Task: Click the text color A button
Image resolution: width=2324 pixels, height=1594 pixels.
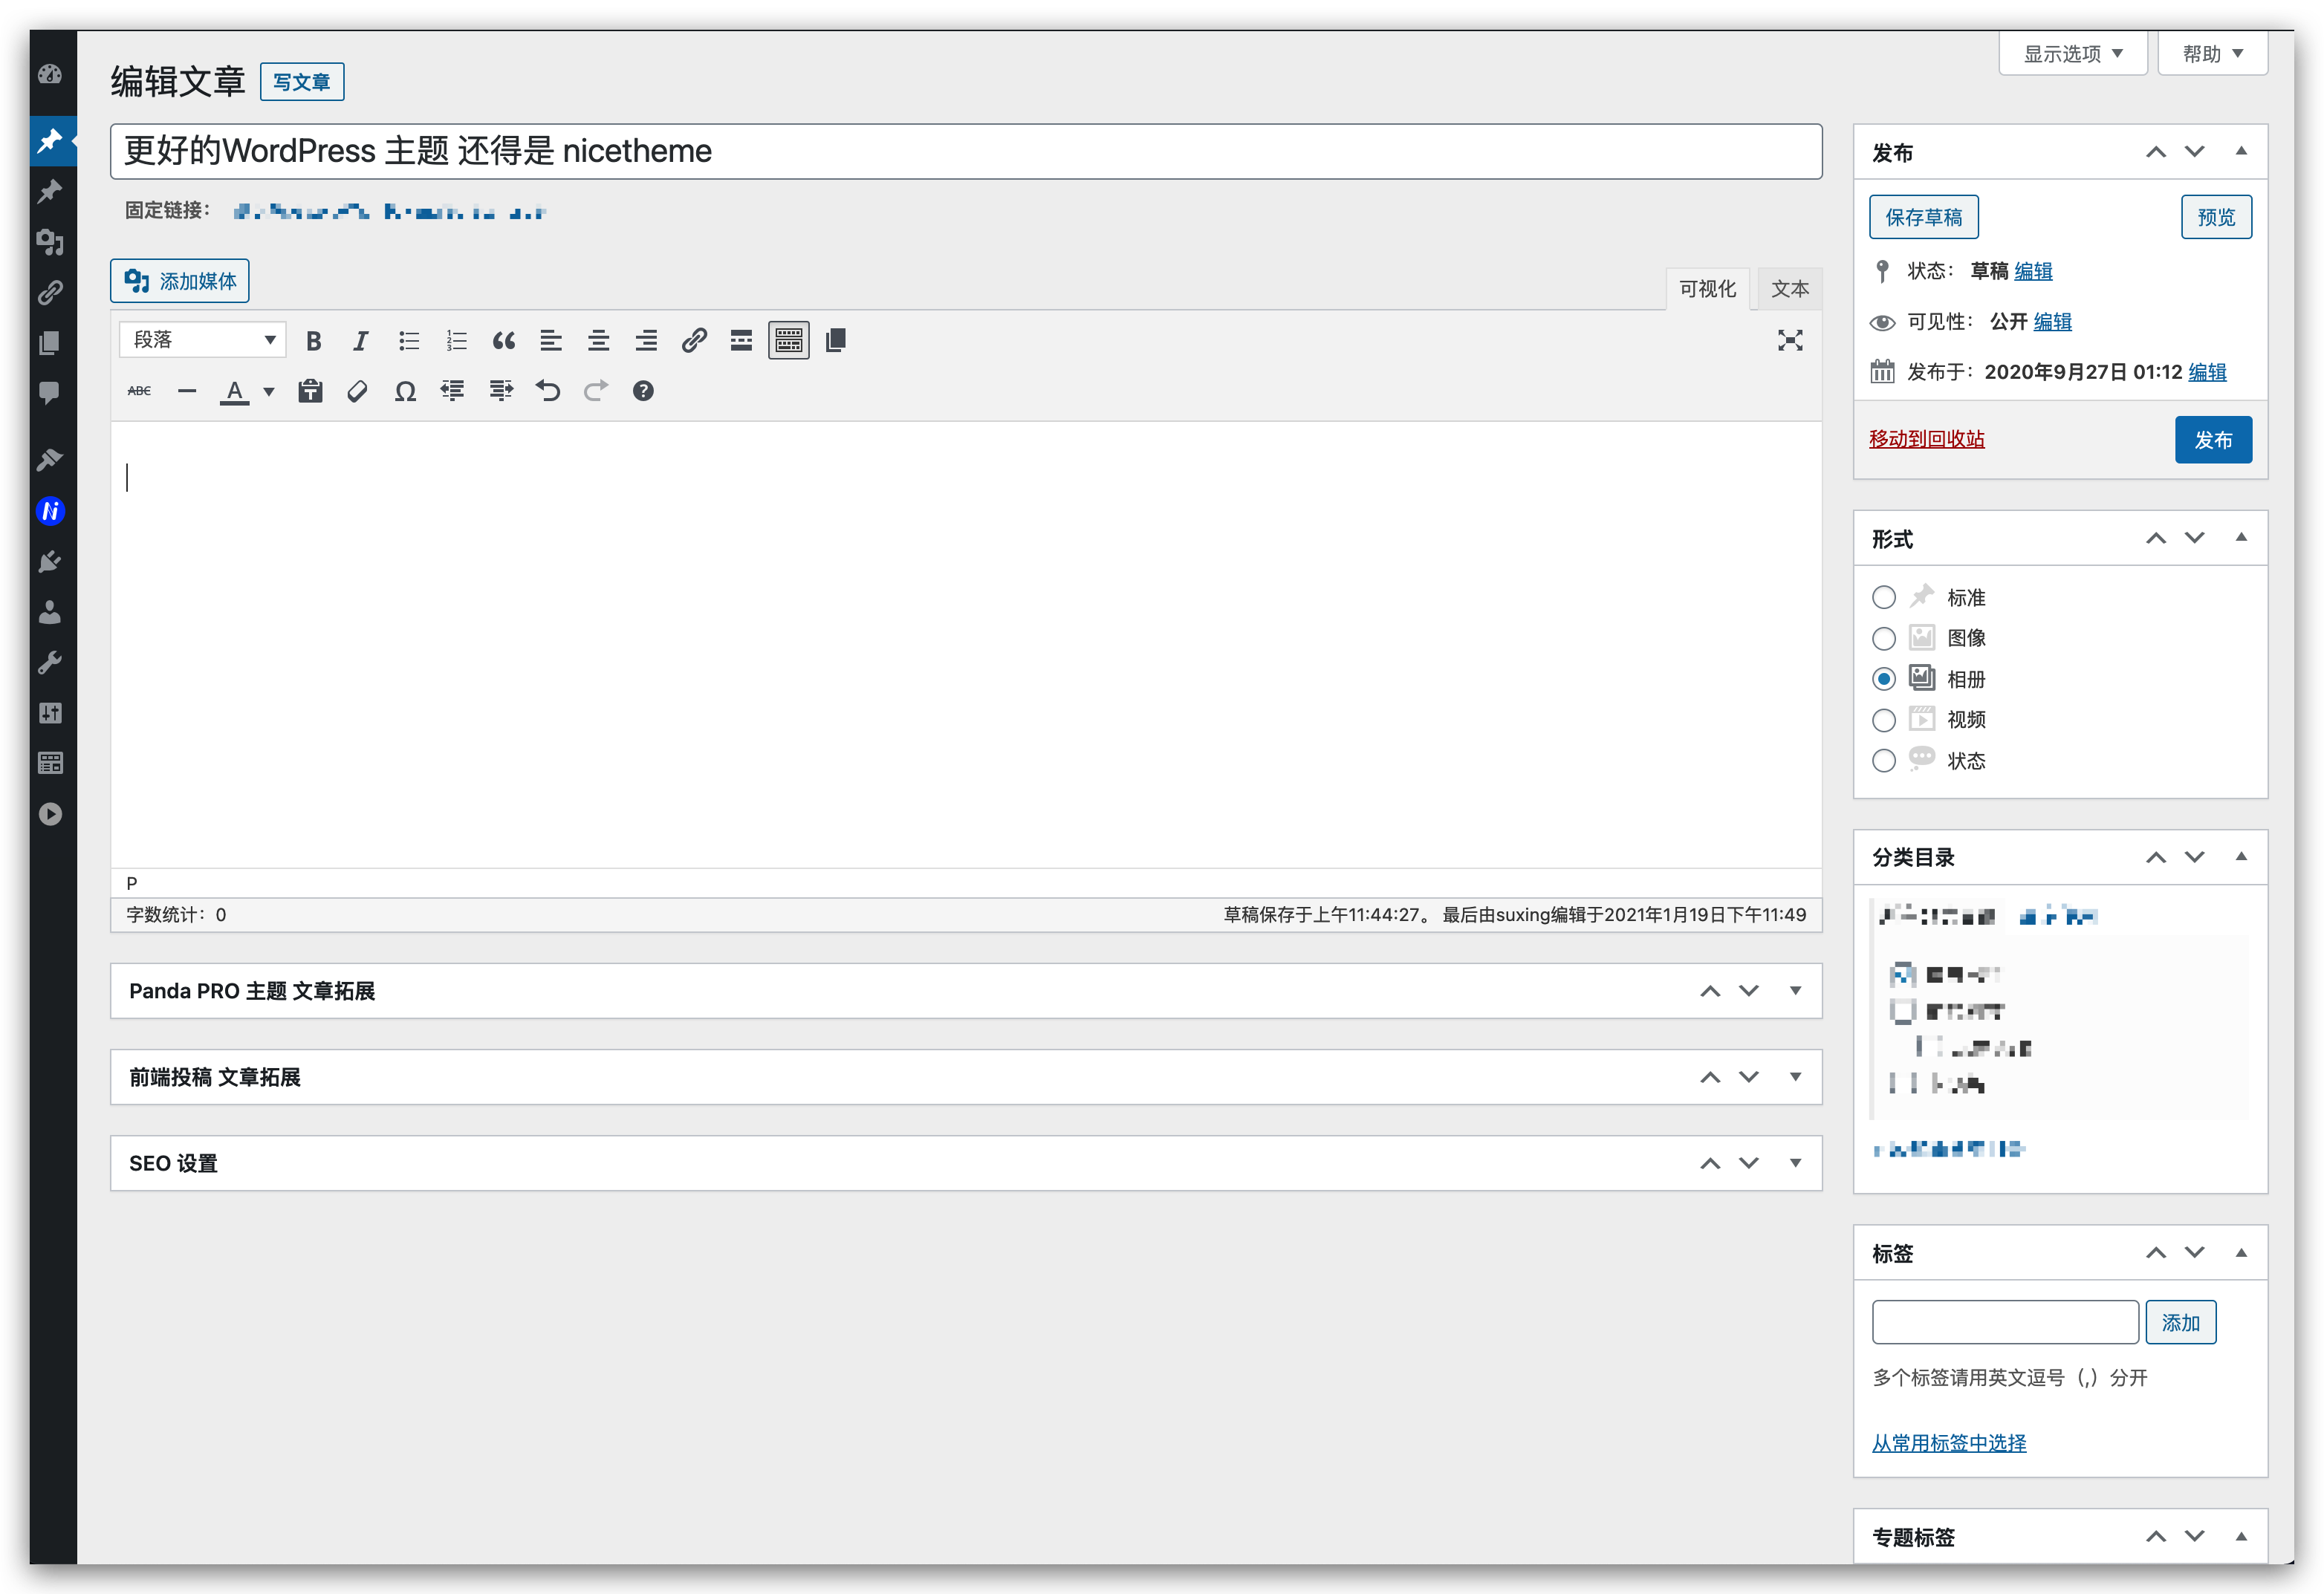Action: [234, 391]
